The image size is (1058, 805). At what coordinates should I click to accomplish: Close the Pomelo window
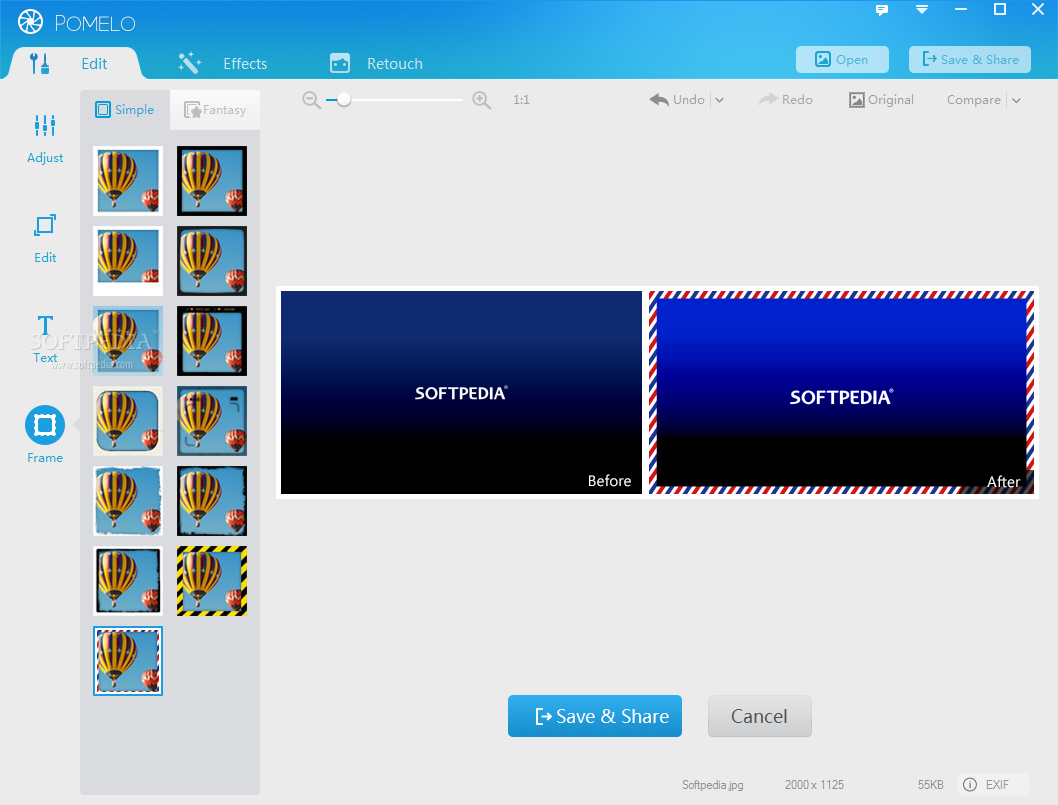[1038, 9]
